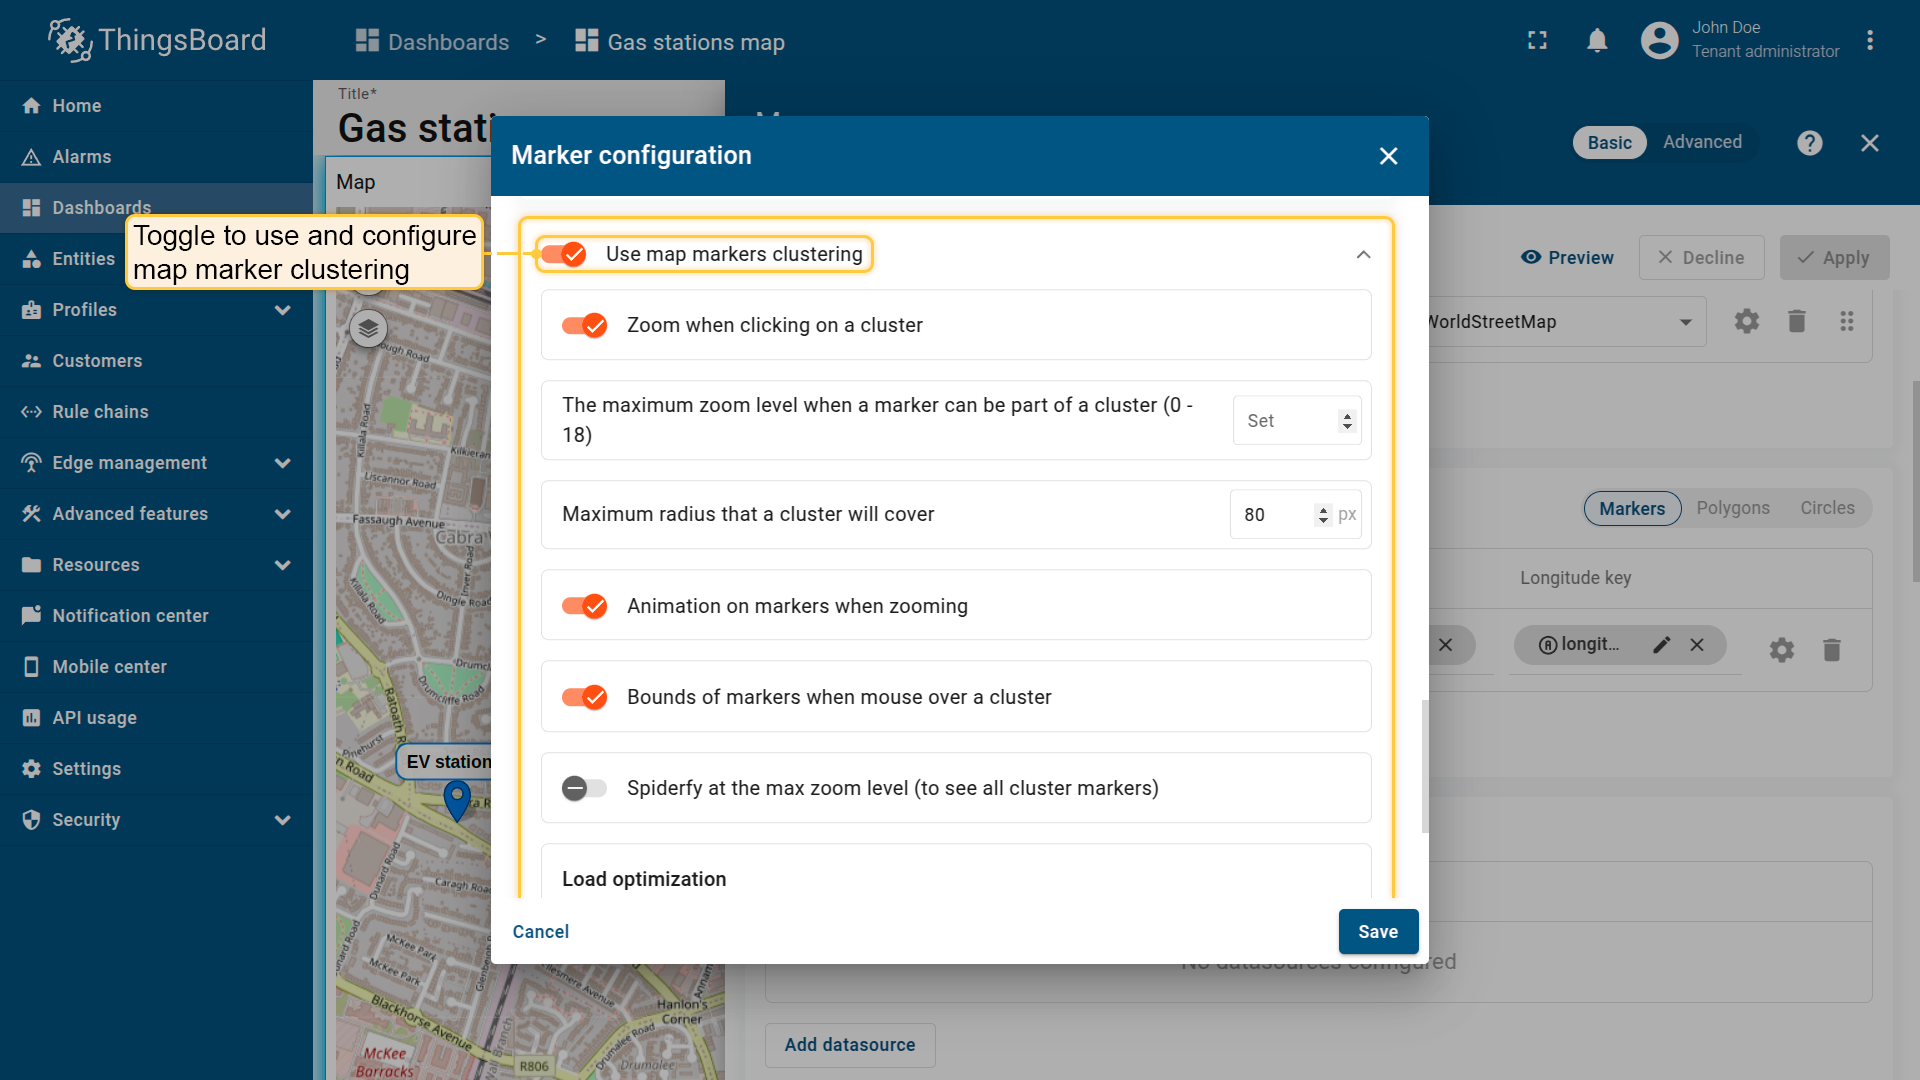Click the notifications bell icon

[1597, 41]
